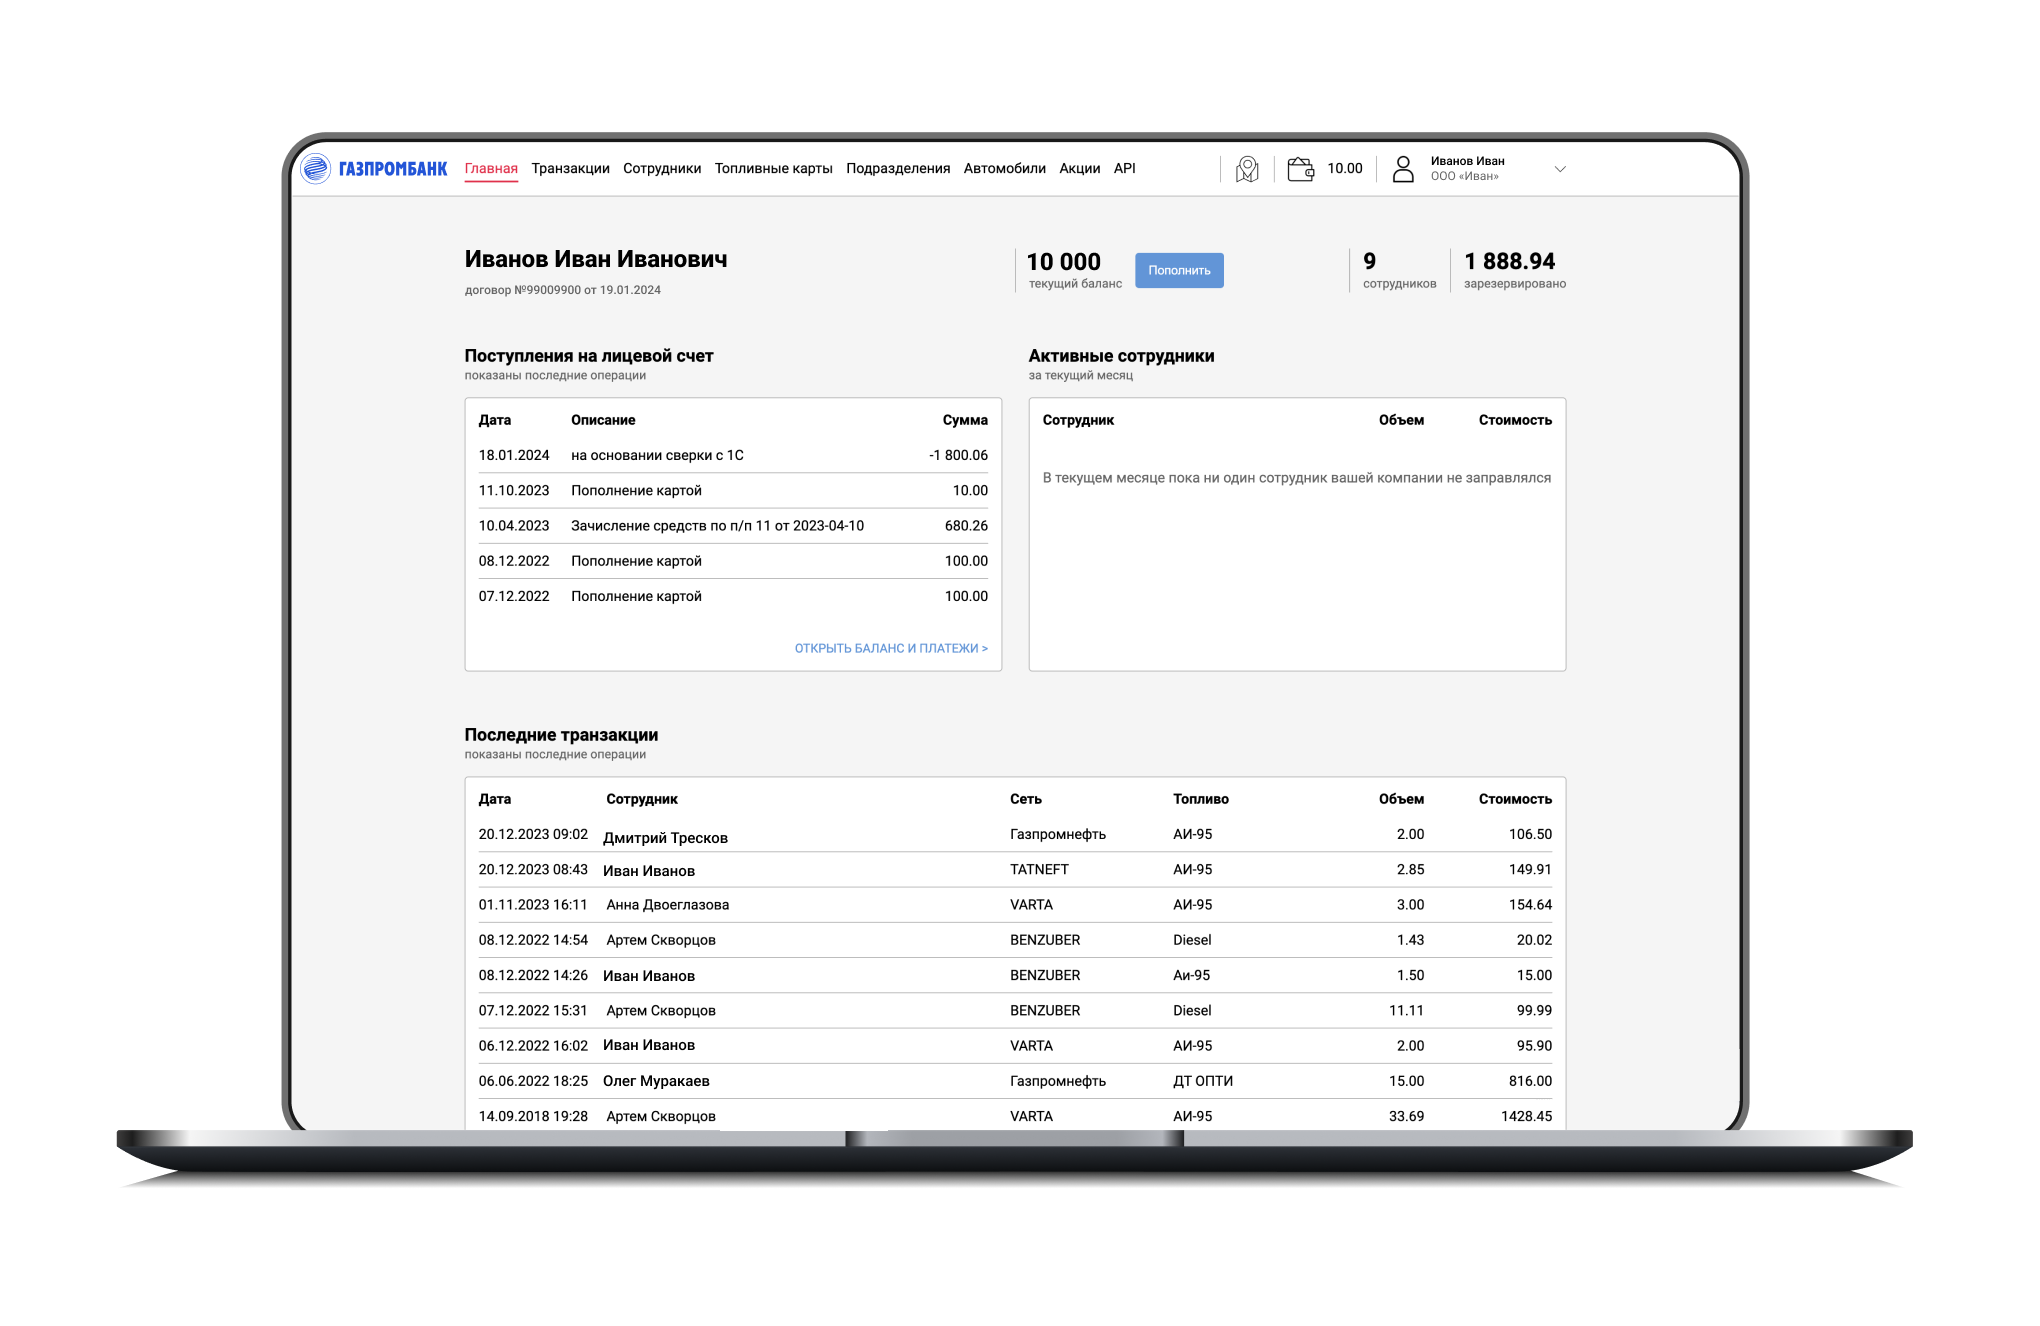2040x1326 pixels.
Task: Open the map location pin icon
Action: (1247, 169)
